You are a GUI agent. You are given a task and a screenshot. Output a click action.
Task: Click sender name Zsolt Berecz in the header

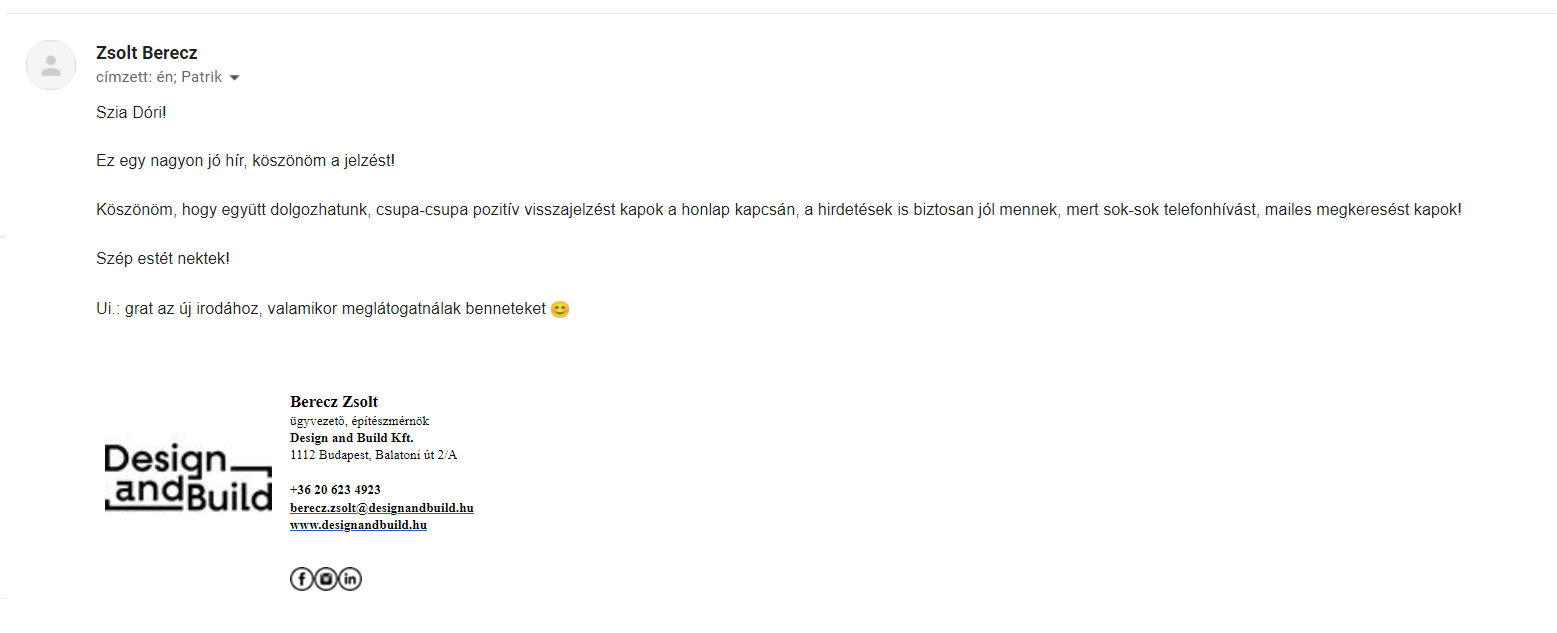[147, 53]
